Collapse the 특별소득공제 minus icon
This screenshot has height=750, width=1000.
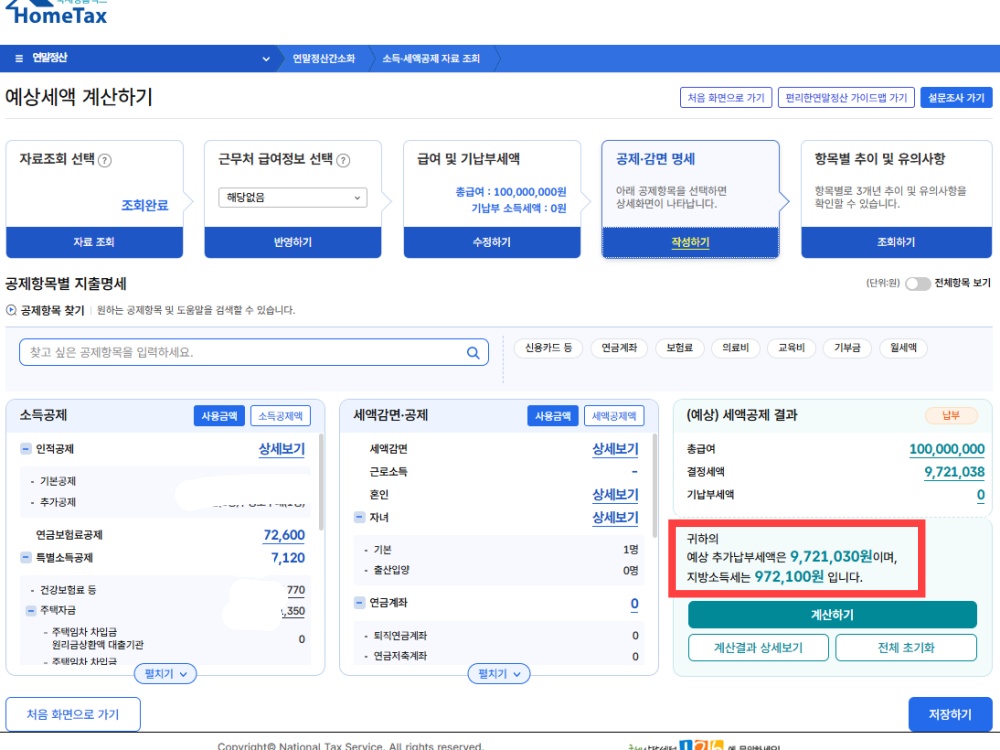click(x=26, y=557)
